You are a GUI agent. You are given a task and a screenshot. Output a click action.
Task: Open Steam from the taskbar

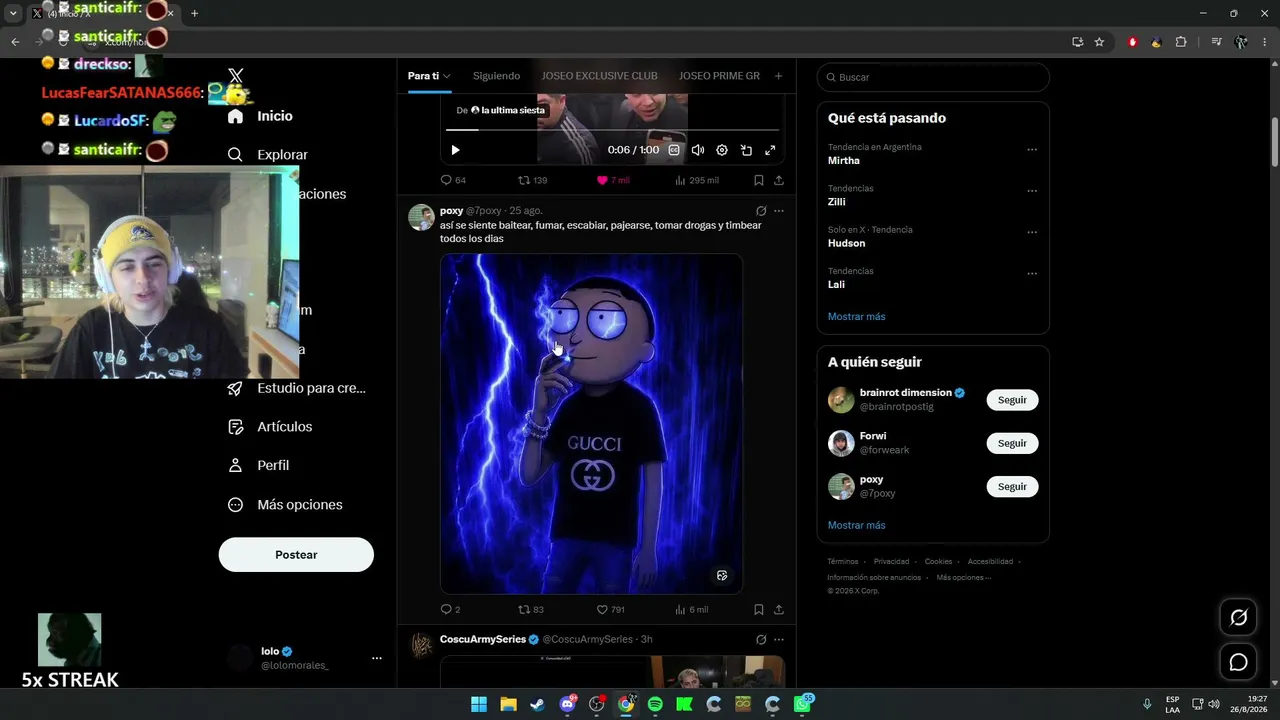coord(537,704)
